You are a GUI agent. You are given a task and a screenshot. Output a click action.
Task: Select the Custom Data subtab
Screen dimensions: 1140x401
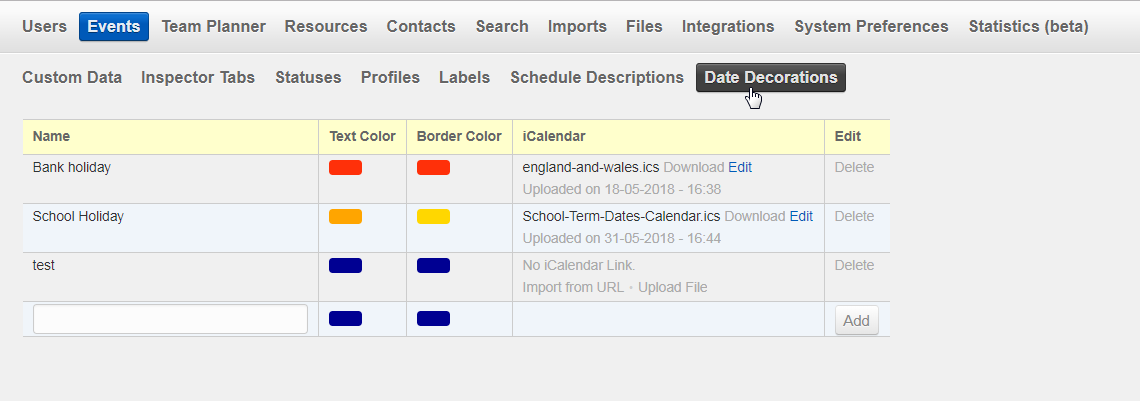pos(72,77)
